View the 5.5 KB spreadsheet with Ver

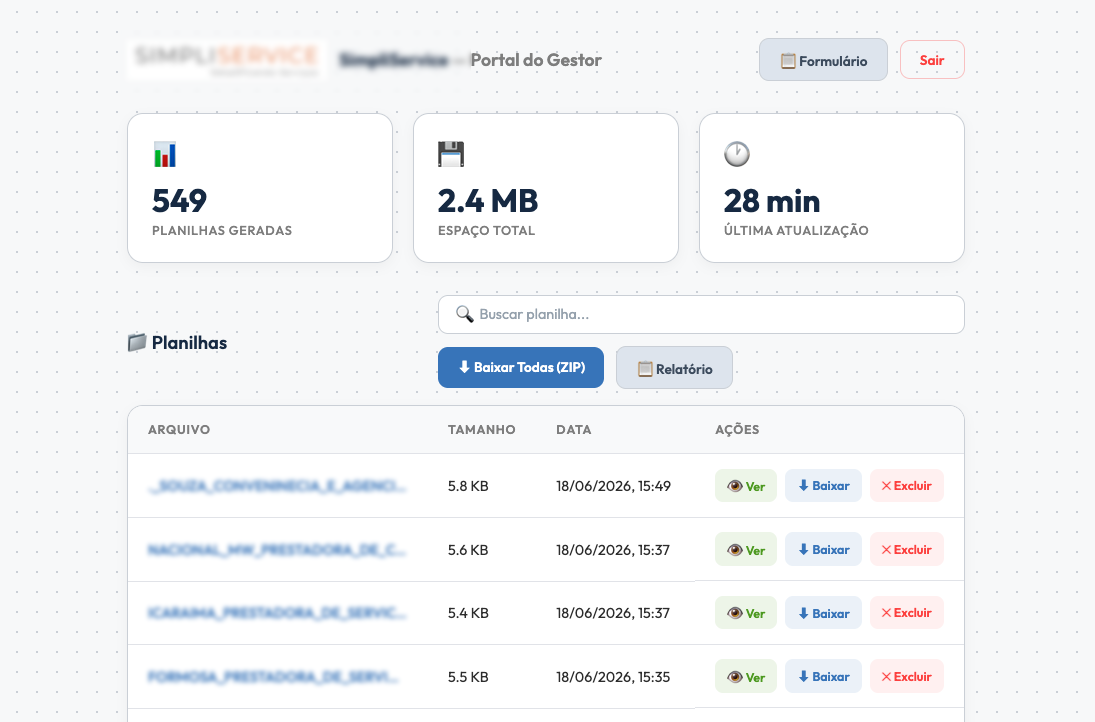(745, 677)
